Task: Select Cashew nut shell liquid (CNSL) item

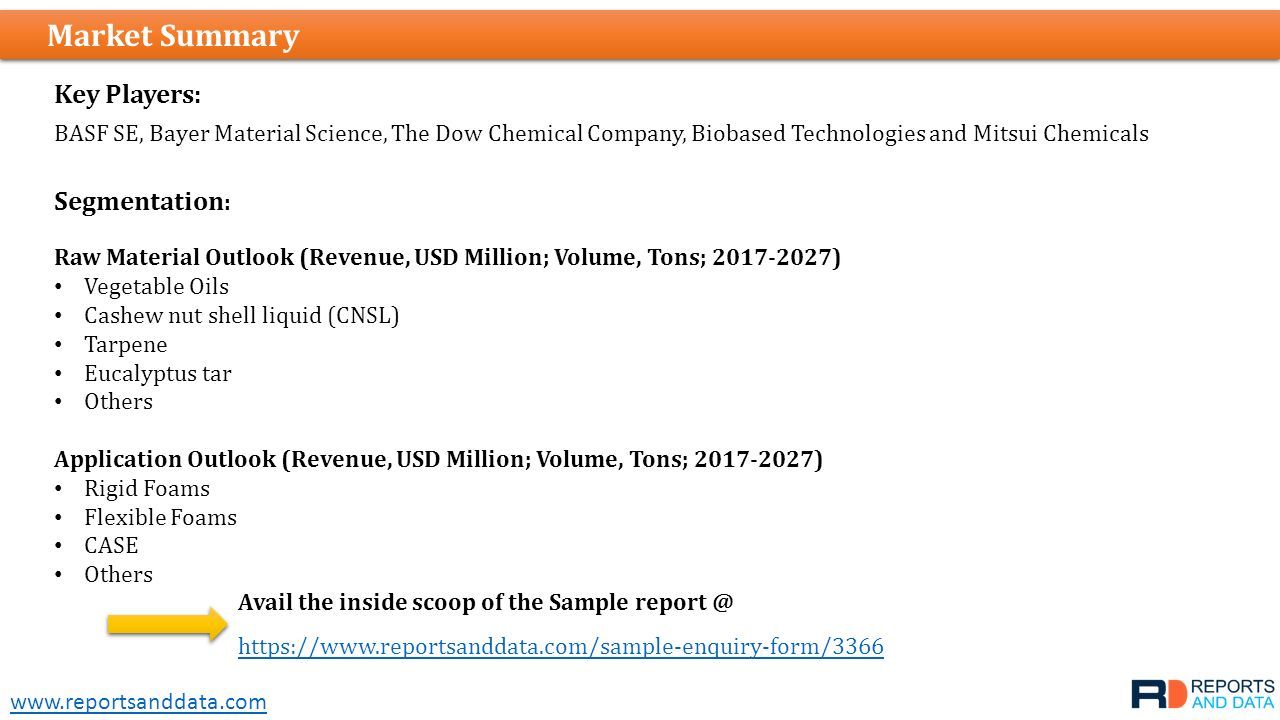Action: click(x=241, y=316)
